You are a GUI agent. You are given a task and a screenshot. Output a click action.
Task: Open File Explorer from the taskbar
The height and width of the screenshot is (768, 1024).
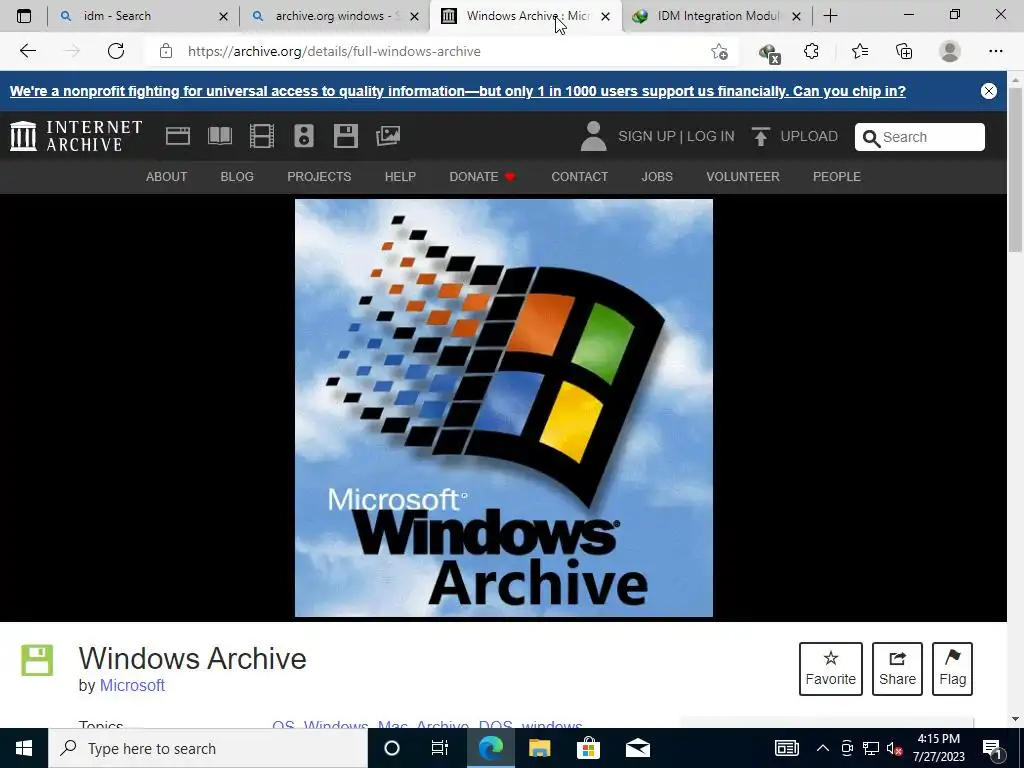539,748
